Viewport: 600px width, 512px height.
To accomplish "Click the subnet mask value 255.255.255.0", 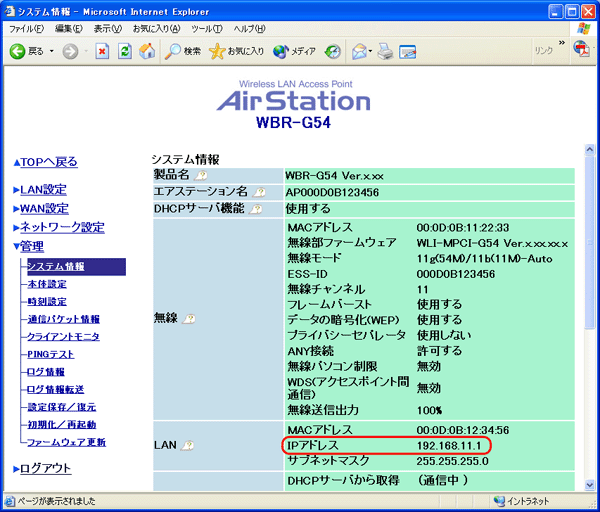I will coord(452,461).
